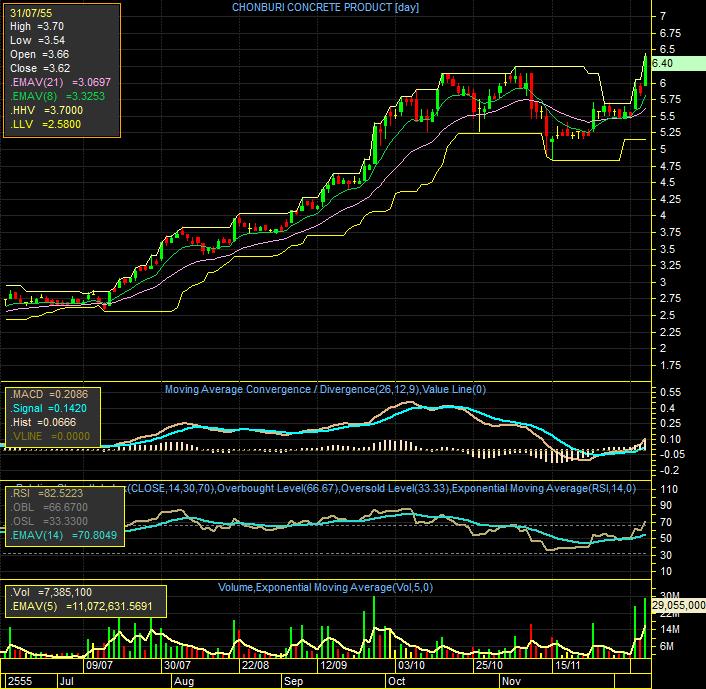Screen dimensions: 706x689
Task: Click the 22/08 date marker
Action: [x=255, y=665]
